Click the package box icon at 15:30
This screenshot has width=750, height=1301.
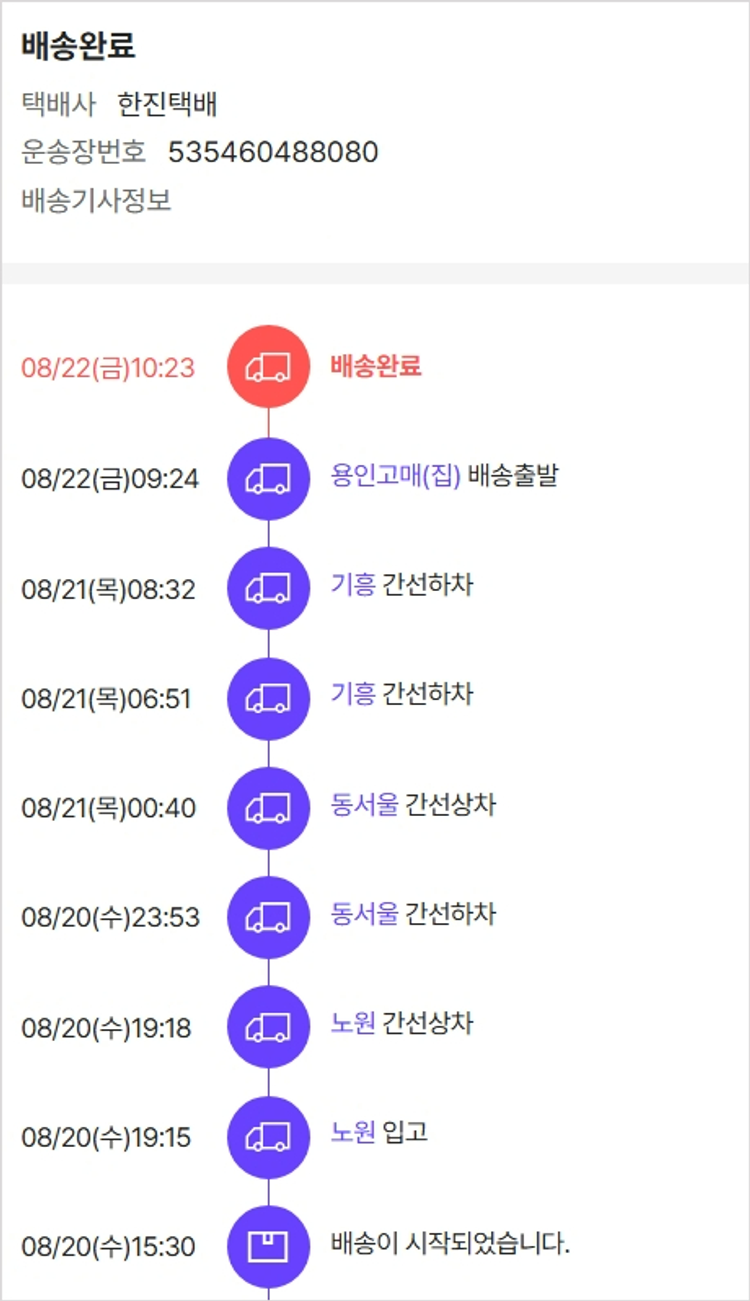[268, 1247]
